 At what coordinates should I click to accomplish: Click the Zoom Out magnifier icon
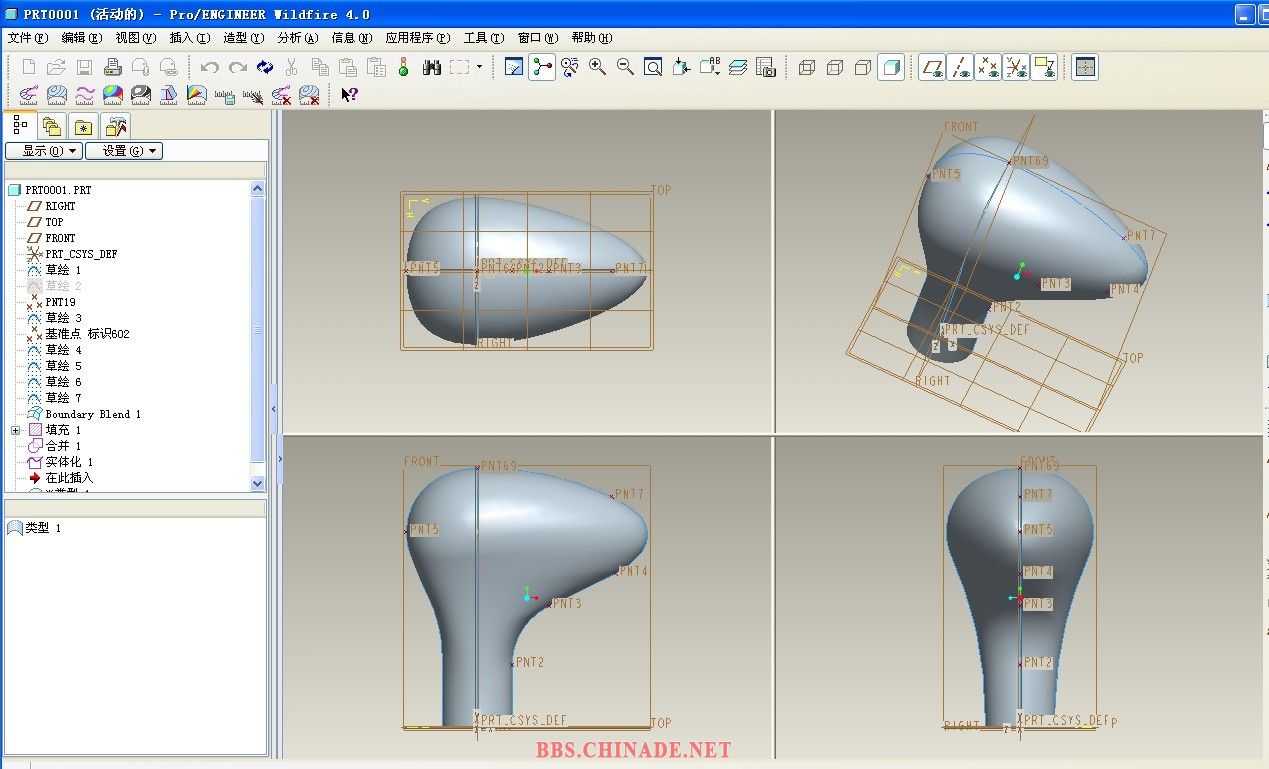coord(626,67)
